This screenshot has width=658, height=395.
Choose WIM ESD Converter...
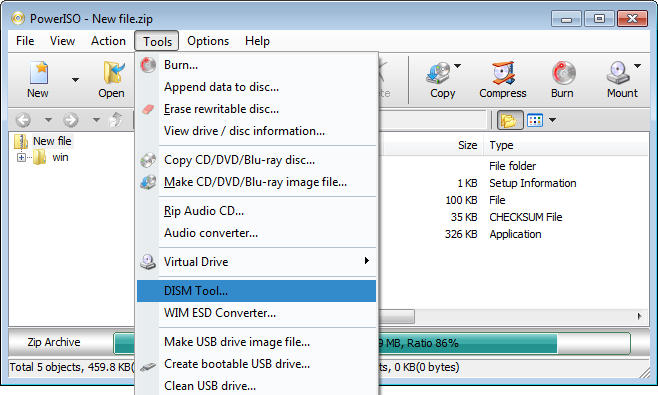(x=256, y=313)
